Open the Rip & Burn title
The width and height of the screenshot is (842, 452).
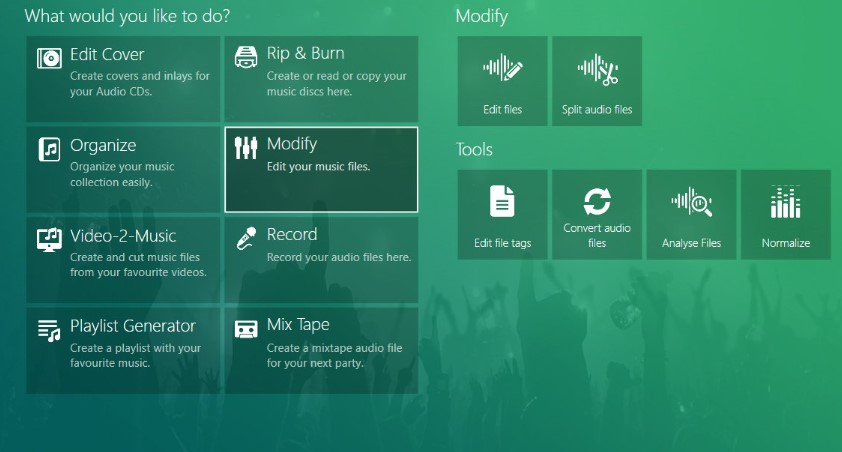[x=306, y=53]
